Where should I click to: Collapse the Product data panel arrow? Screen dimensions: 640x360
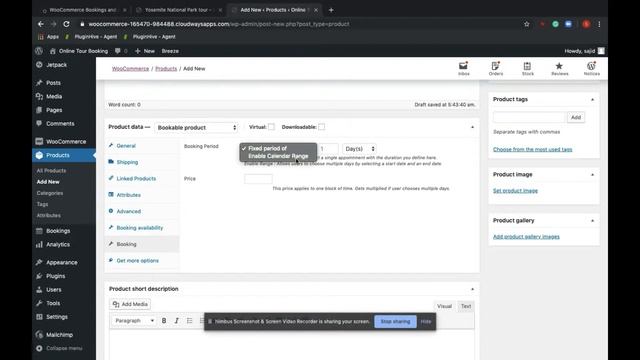click(x=472, y=127)
